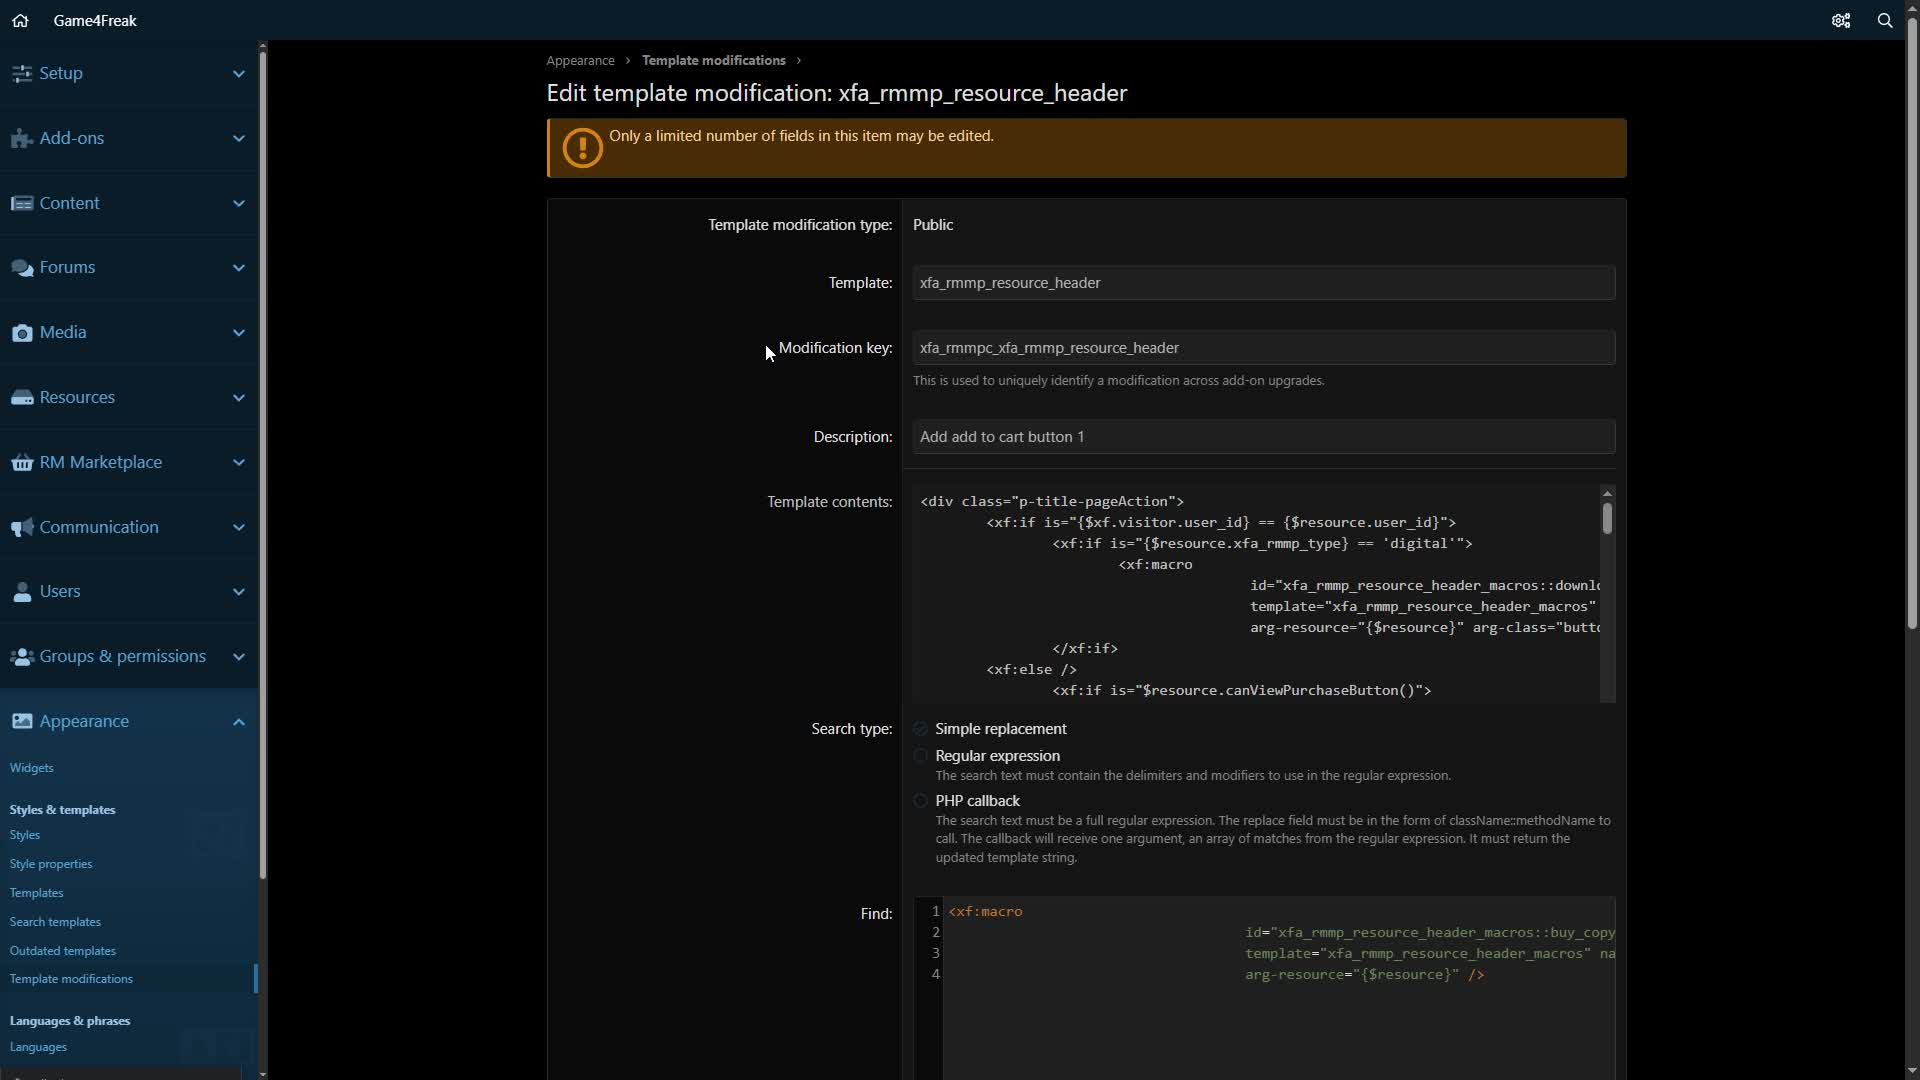Click the Resources drive icon
The image size is (1920, 1080).
click(22, 397)
